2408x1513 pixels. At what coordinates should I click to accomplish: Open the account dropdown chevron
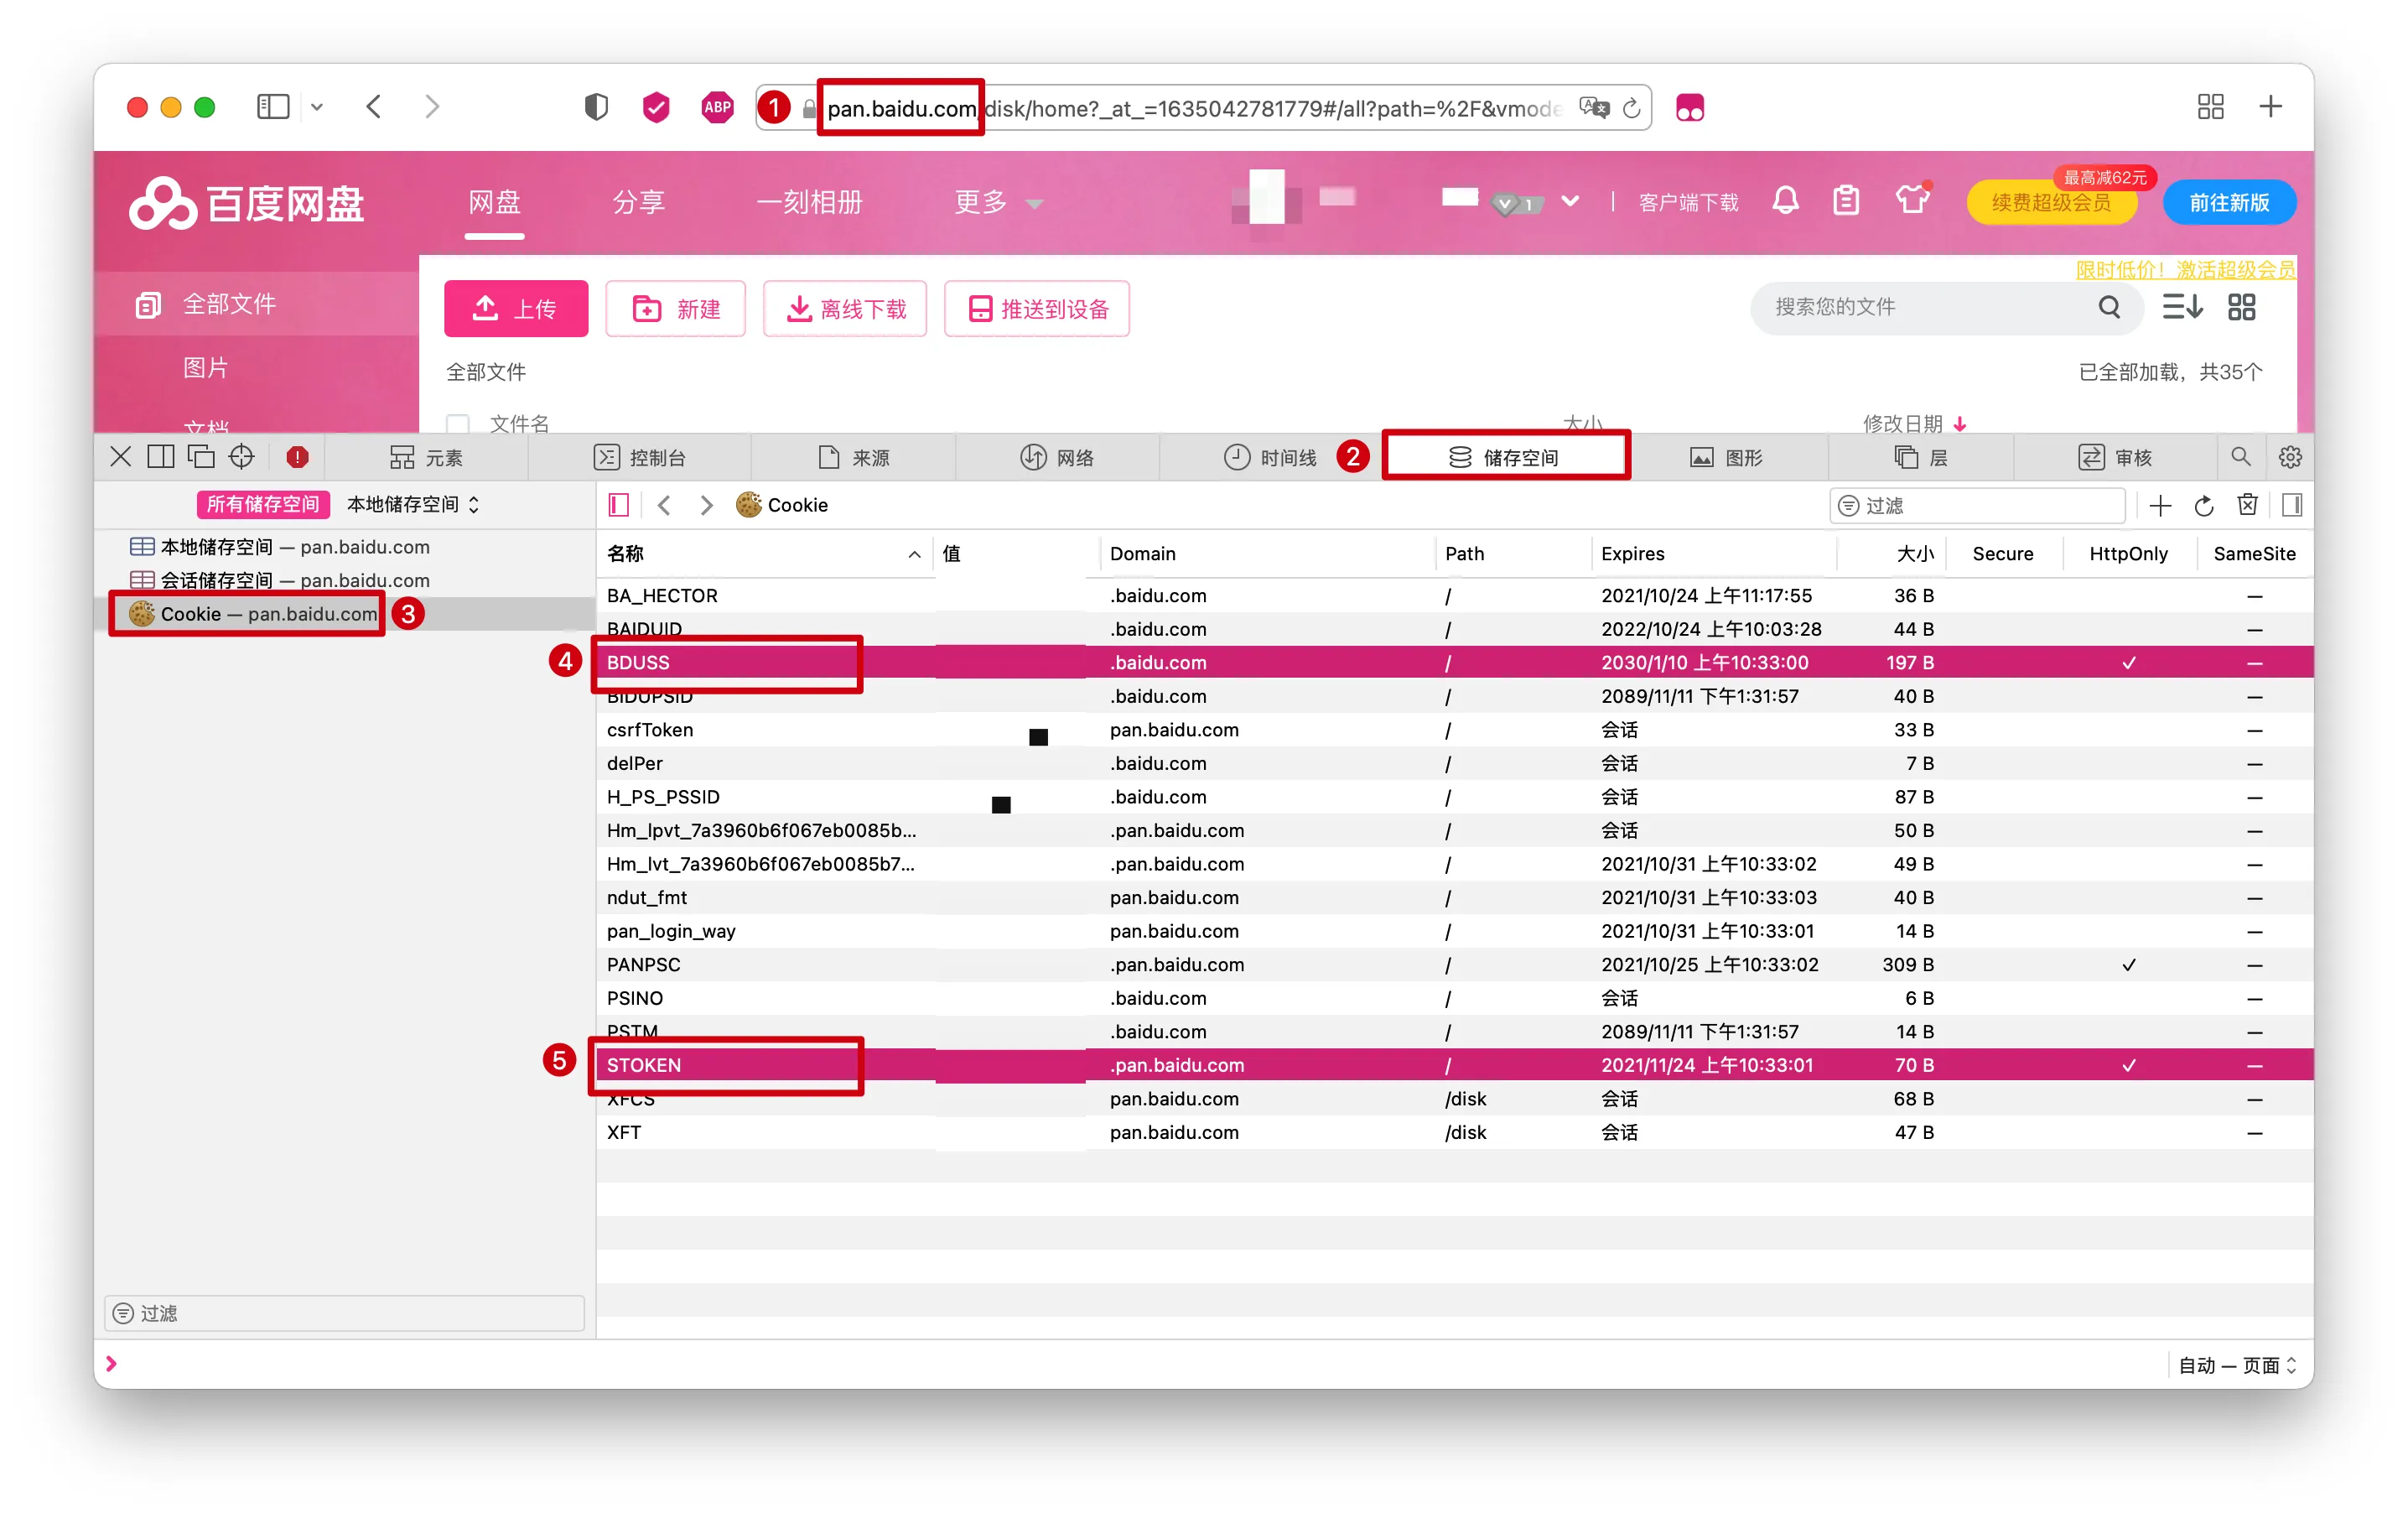pyautogui.click(x=1570, y=201)
